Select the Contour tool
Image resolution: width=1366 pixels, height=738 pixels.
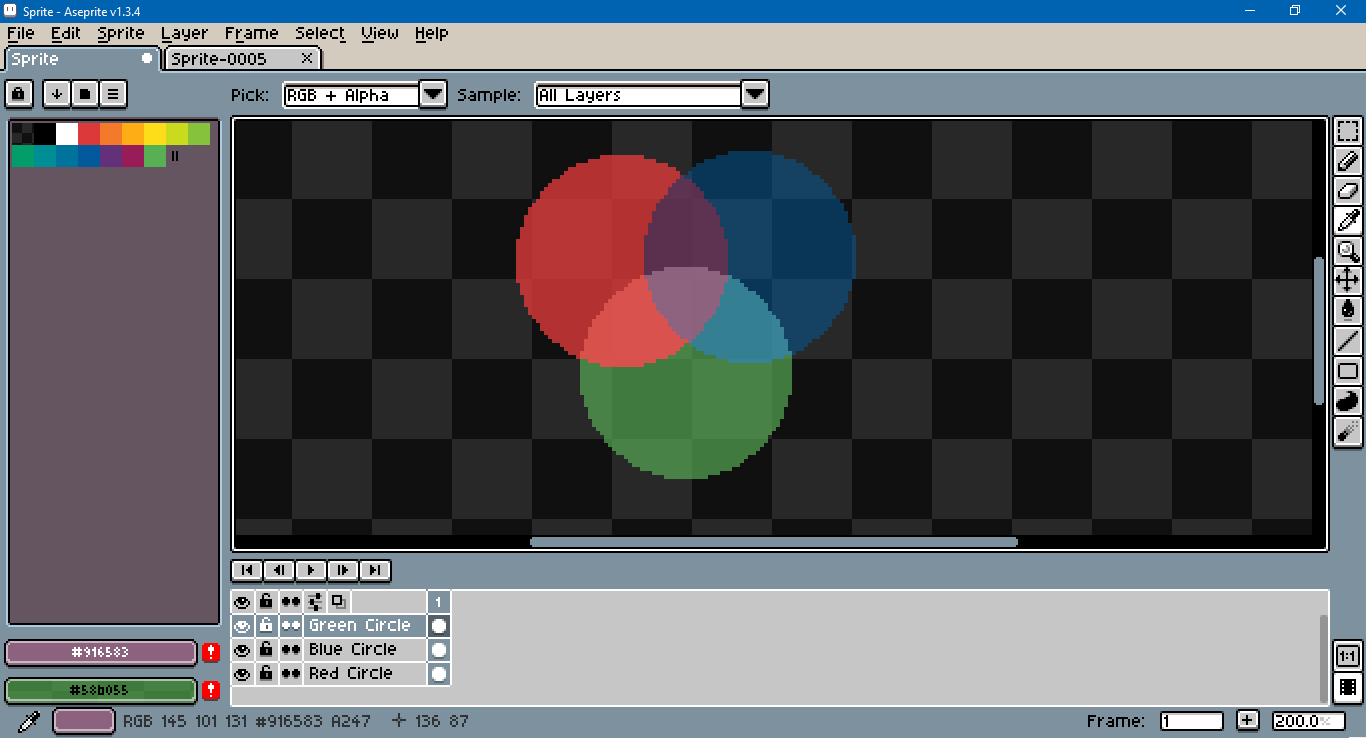1348,401
